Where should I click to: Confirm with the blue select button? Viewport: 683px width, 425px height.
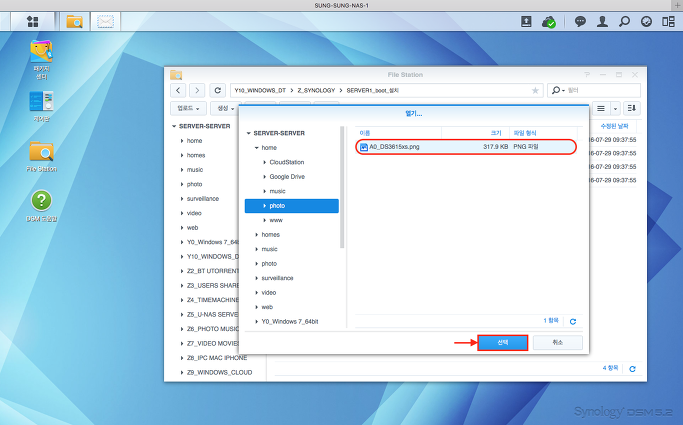click(503, 343)
